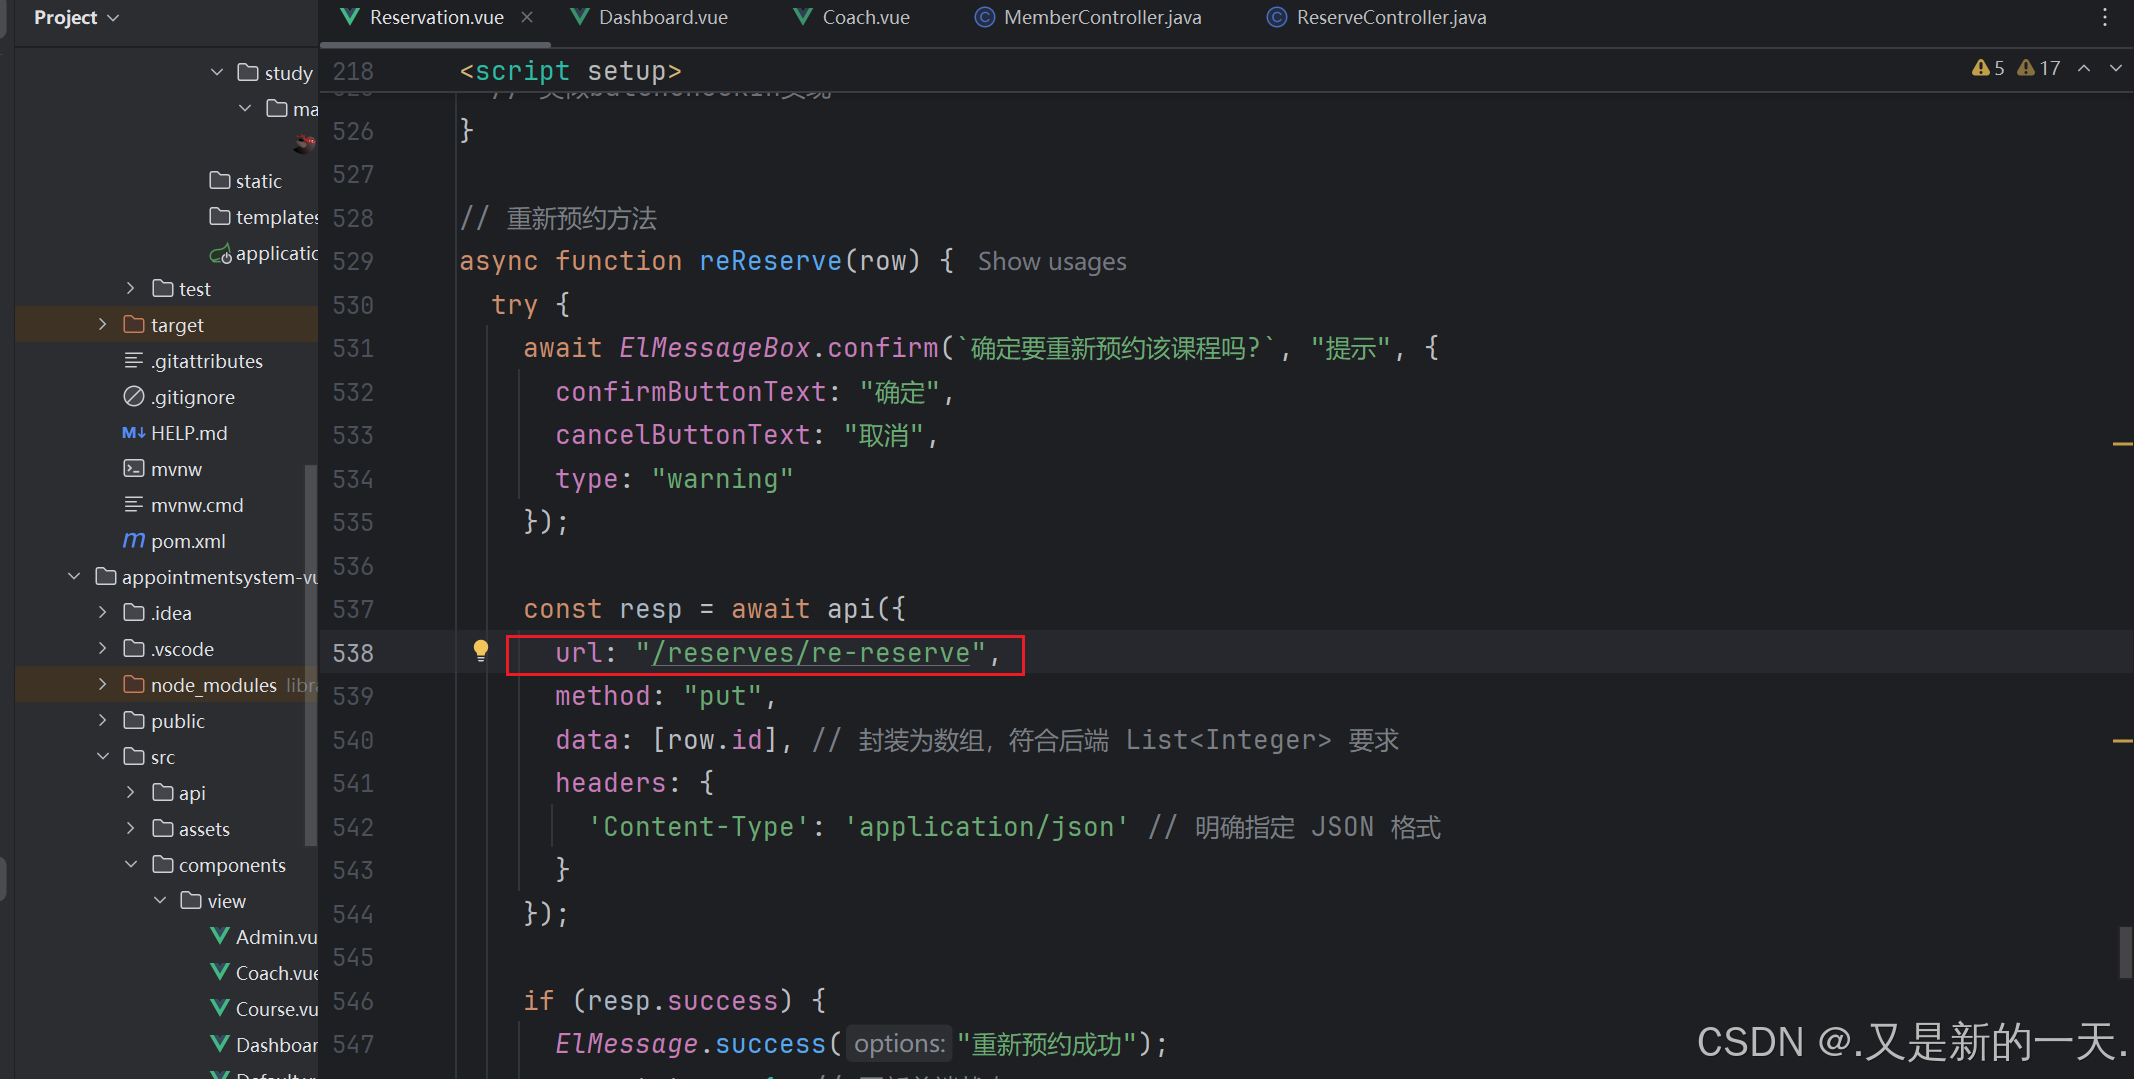Expand the assets folder
Image resolution: width=2134 pixels, height=1079 pixels.
131,828
